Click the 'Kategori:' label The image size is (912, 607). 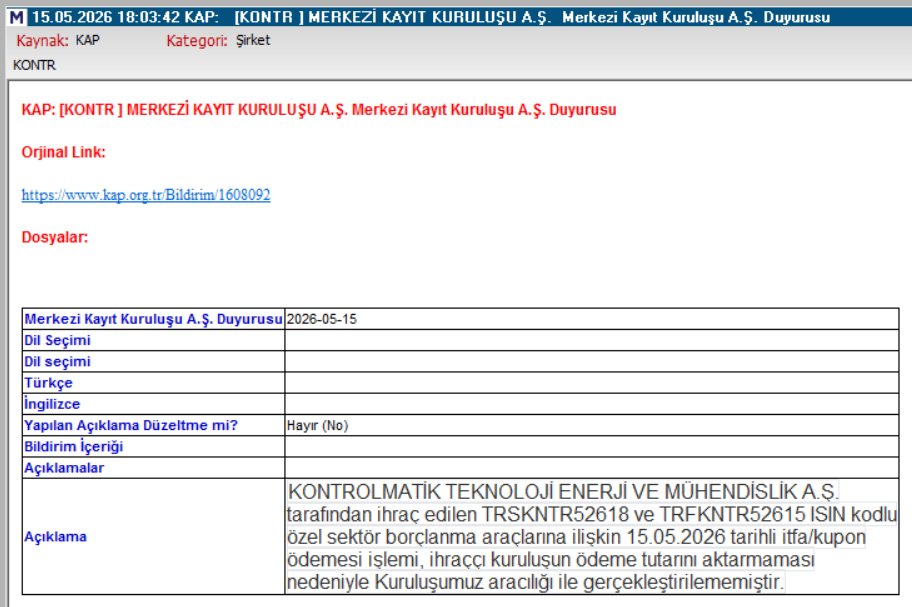pyautogui.click(x=197, y=41)
